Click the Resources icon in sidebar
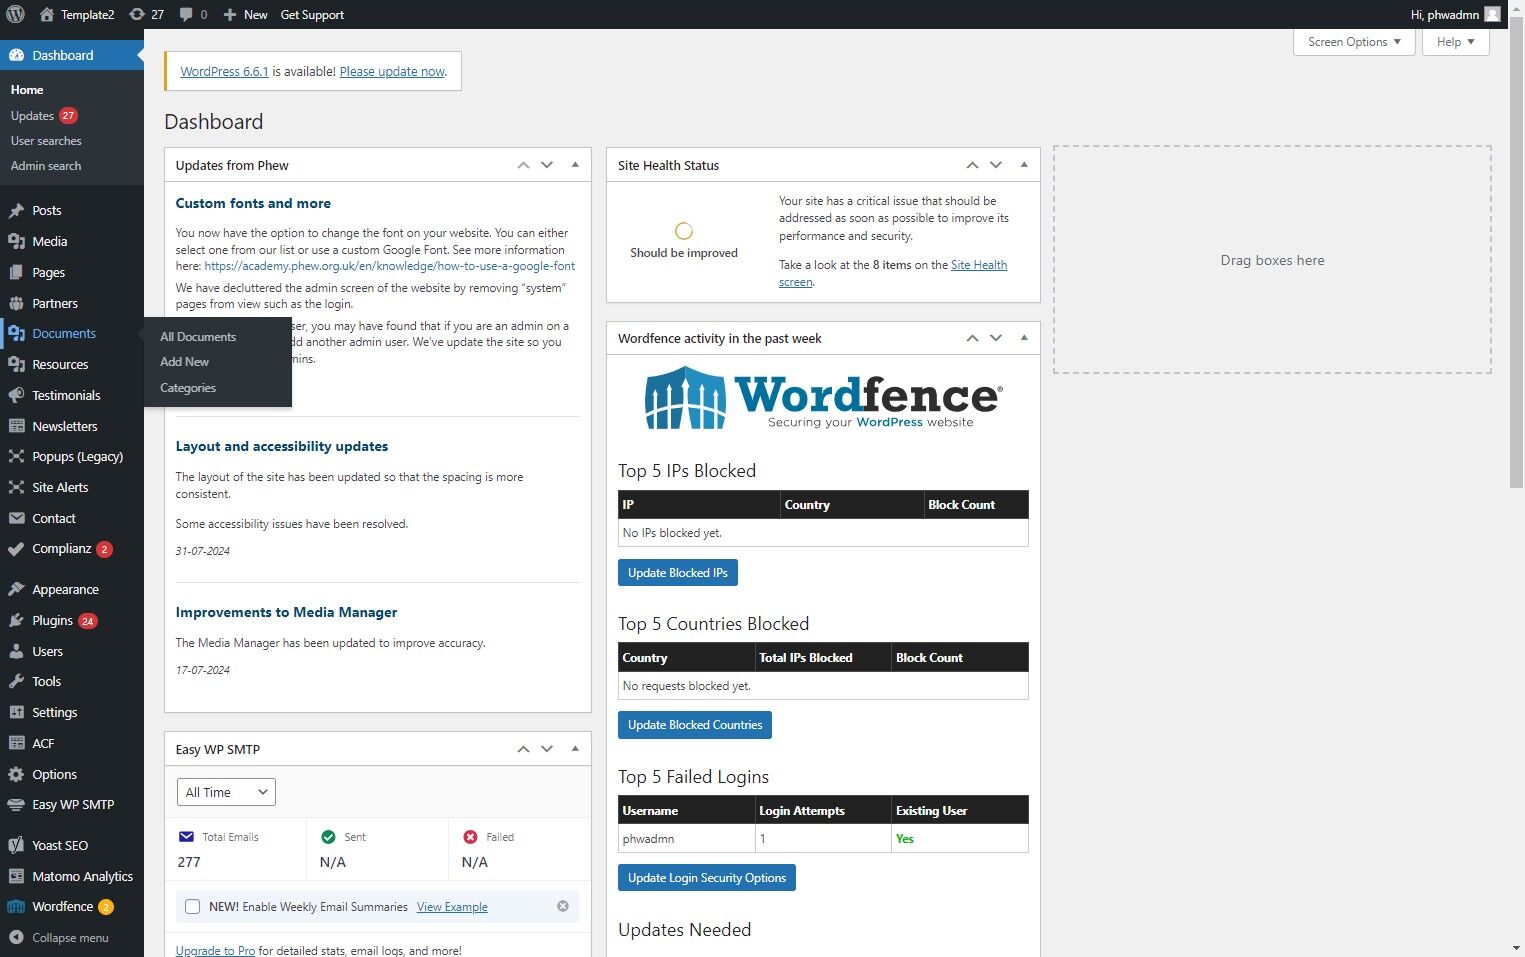Screen dimensions: 1525x957 click(16, 364)
